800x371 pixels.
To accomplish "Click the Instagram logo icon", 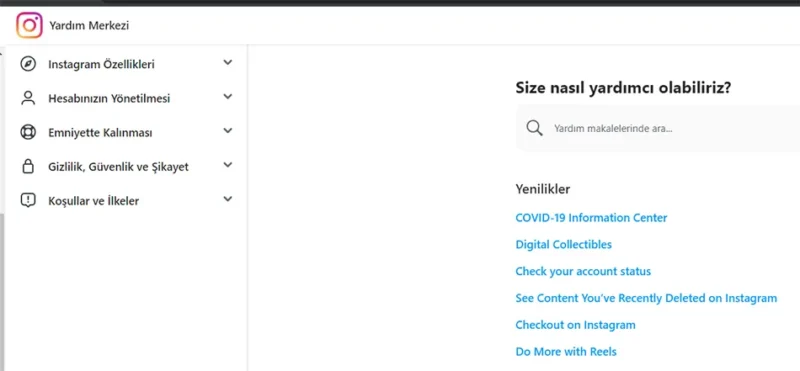I will [29, 25].
